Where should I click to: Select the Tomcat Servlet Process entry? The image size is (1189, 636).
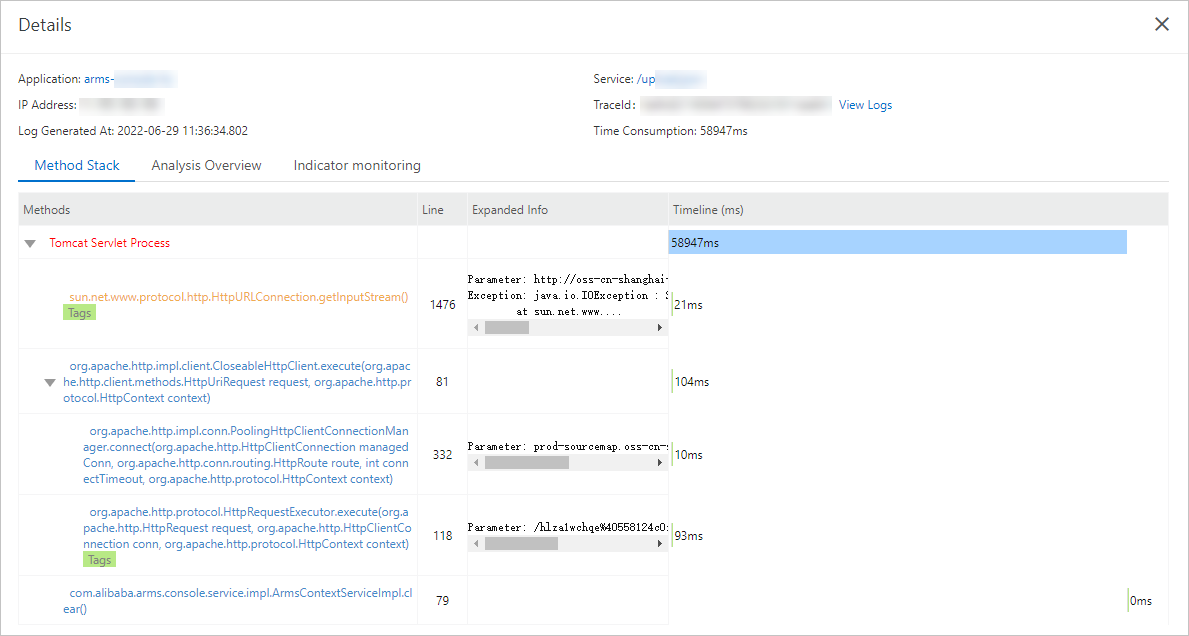point(110,242)
